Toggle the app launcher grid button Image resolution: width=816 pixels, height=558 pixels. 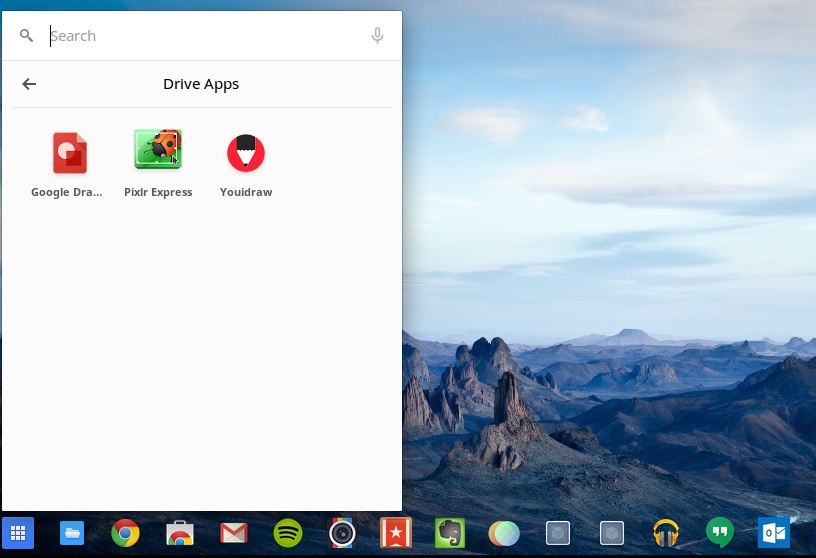click(x=17, y=532)
